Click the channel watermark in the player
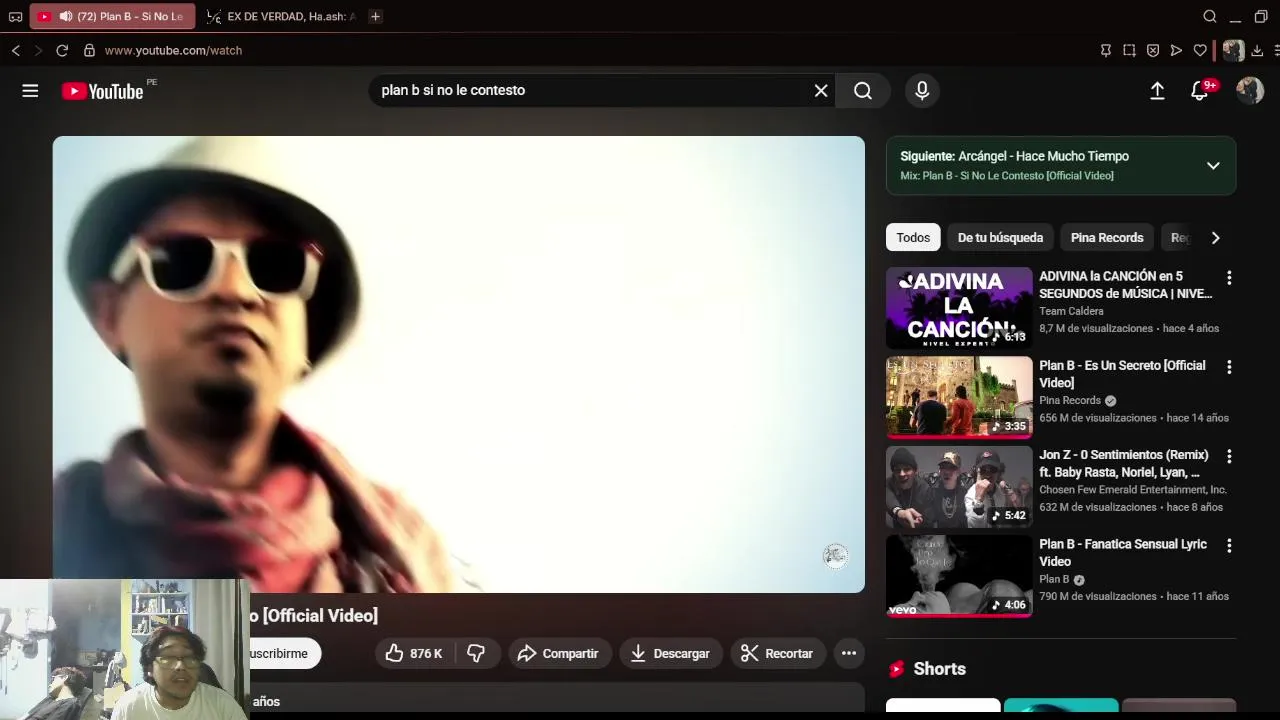This screenshot has width=1280, height=720. tap(836, 556)
